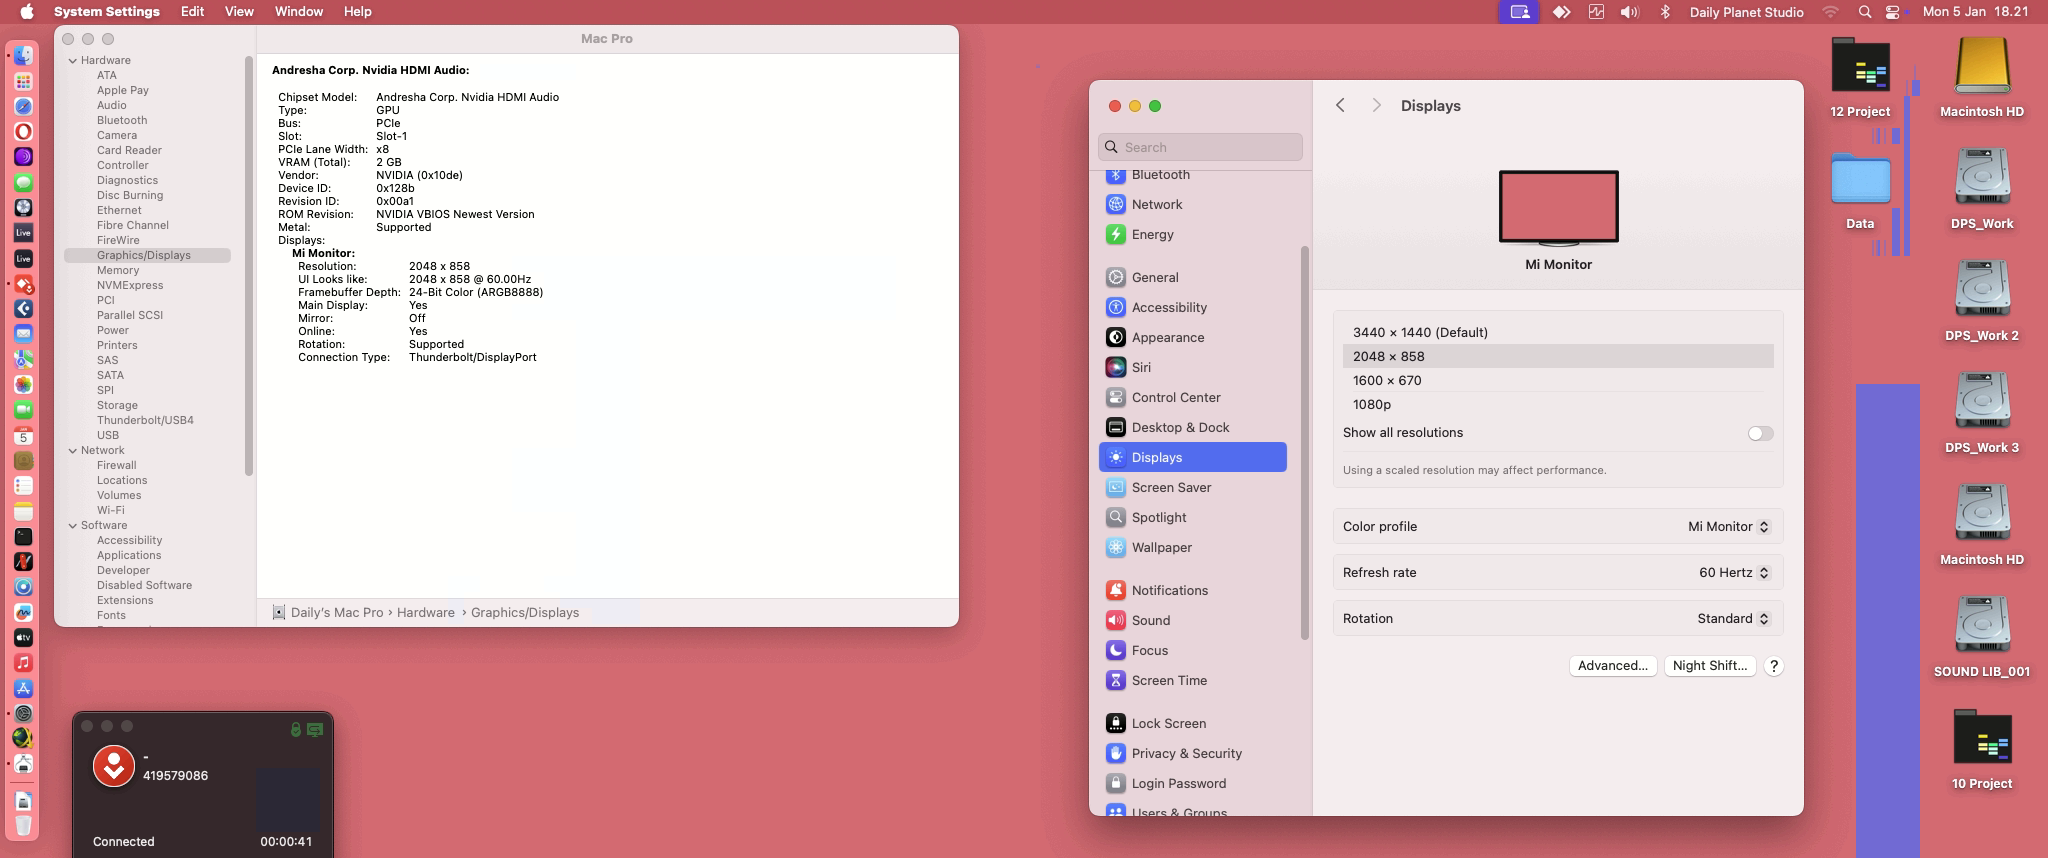Select Wi-Fi in the System Information tree
The height and width of the screenshot is (858, 2048).
pyautogui.click(x=110, y=511)
